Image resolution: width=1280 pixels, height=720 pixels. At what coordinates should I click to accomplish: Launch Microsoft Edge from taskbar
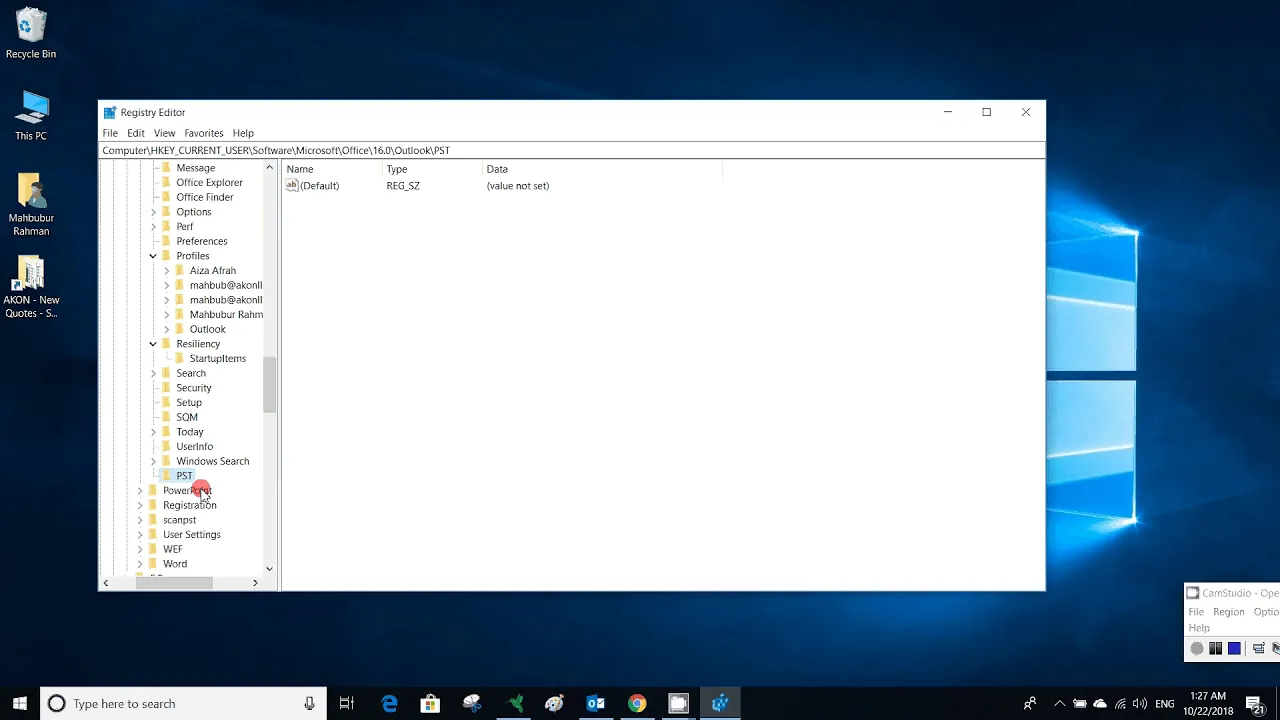click(389, 703)
